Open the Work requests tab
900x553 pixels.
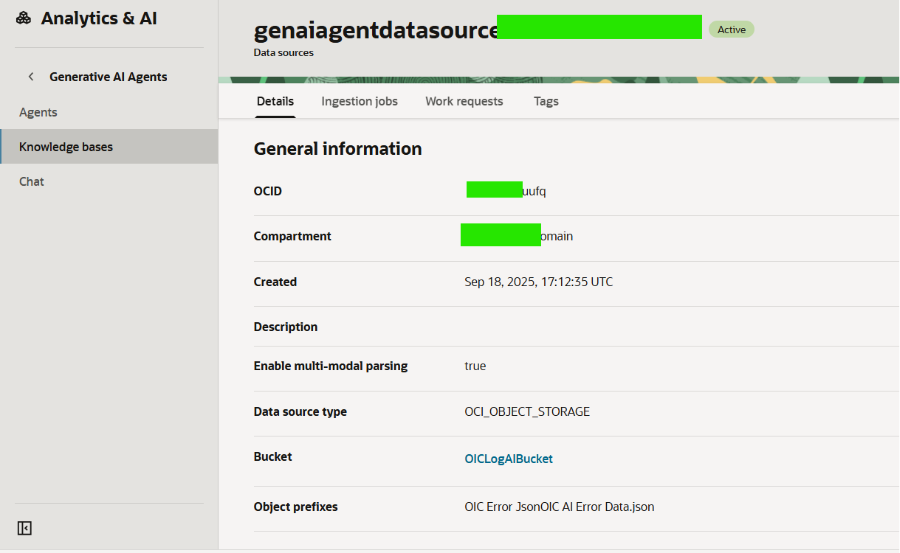464,101
